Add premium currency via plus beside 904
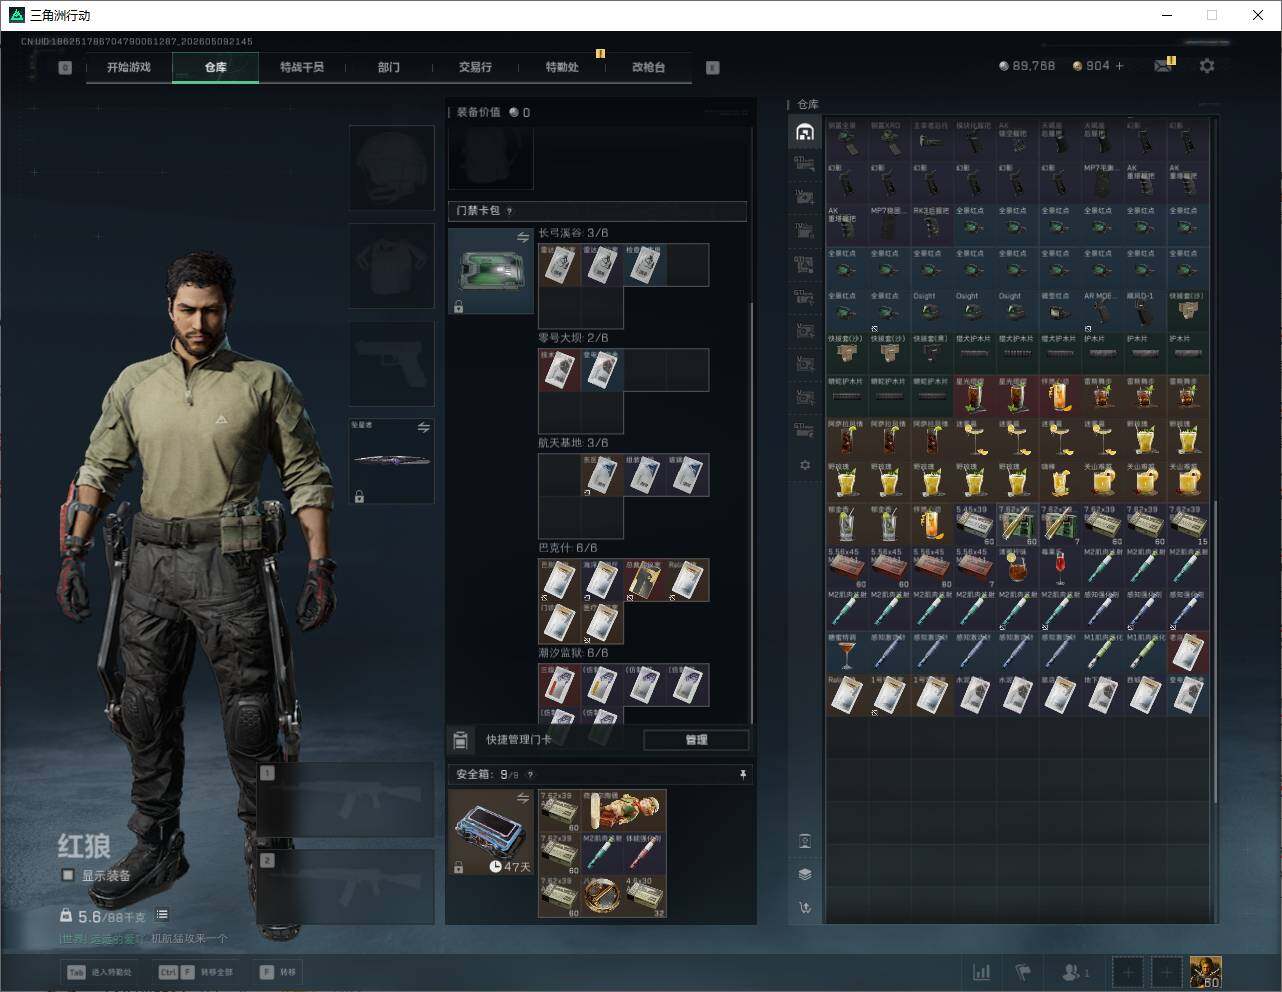 click(1119, 66)
